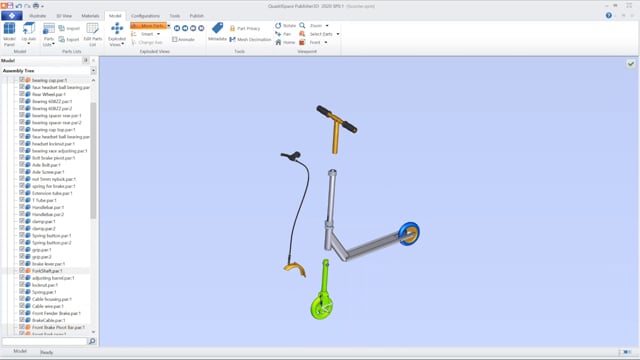Click the Home viewpoint icon
The height and width of the screenshot is (360, 640).
pyautogui.click(x=278, y=42)
